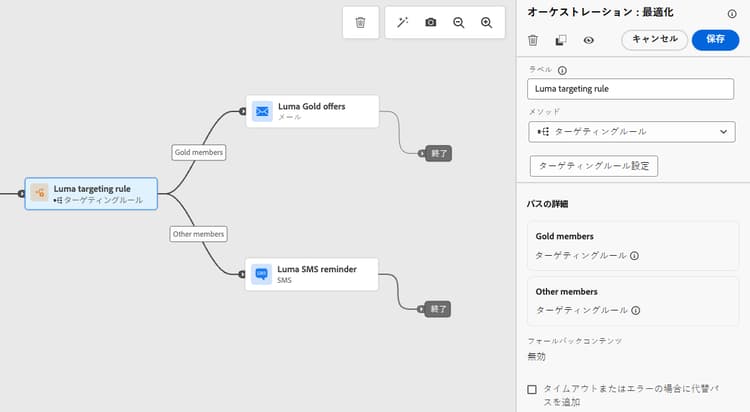750x412 pixels.
Task: Focus the Luma targeting rule label field
Action: pyautogui.click(x=630, y=89)
